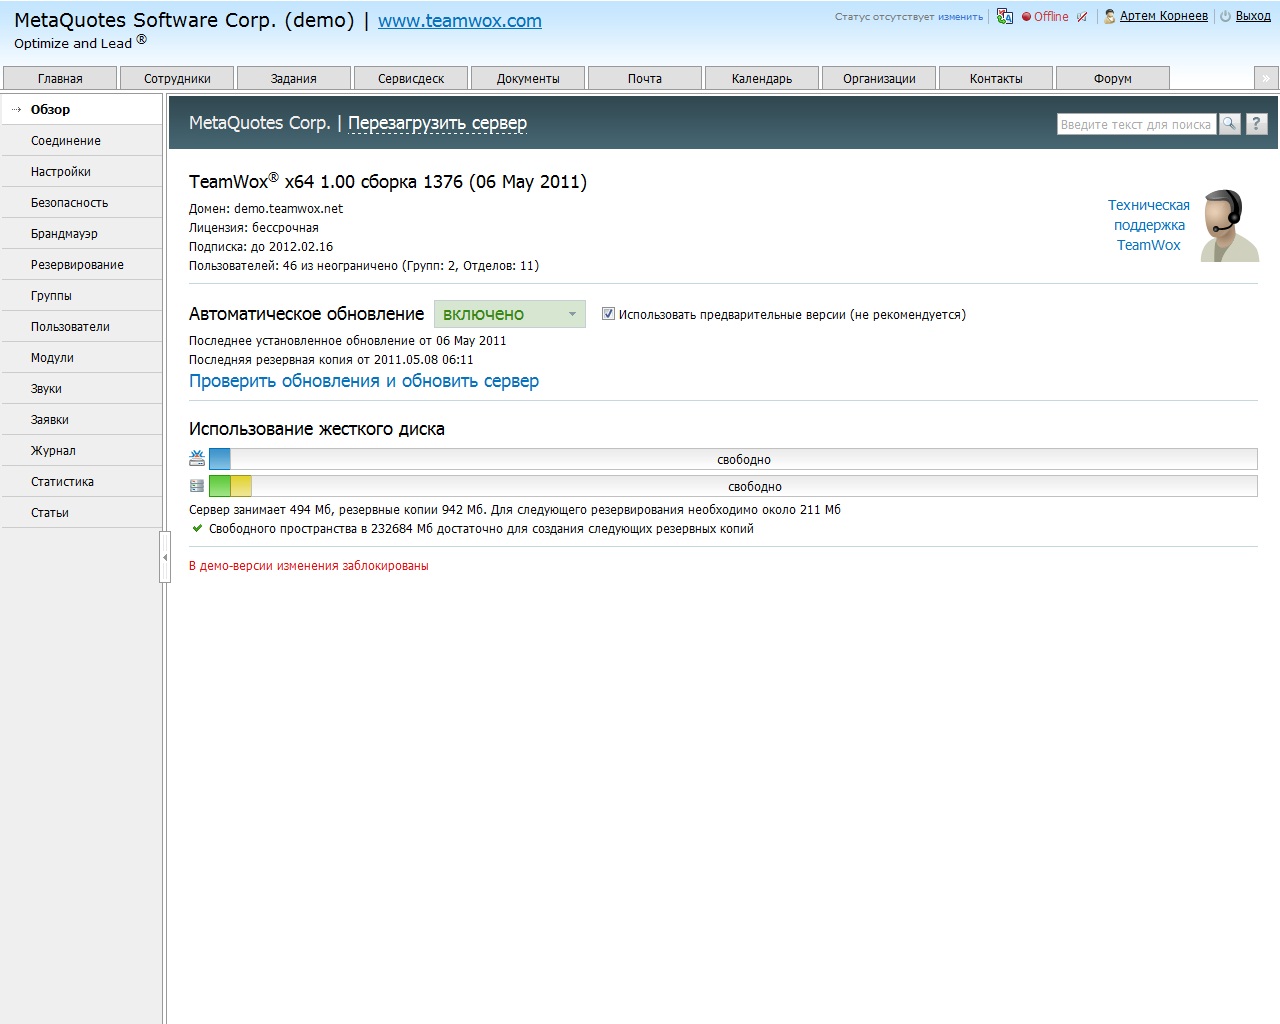Image resolution: width=1280 pixels, height=1024 pixels.
Task: Click the red Offline status indicator
Action: pos(1045,16)
